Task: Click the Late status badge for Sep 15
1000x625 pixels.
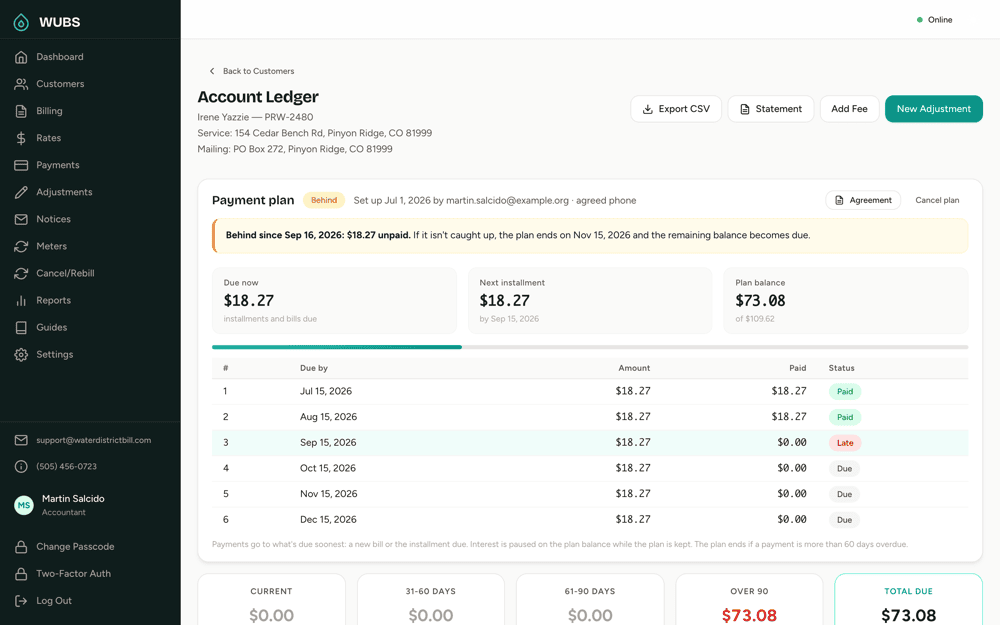Action: click(845, 443)
